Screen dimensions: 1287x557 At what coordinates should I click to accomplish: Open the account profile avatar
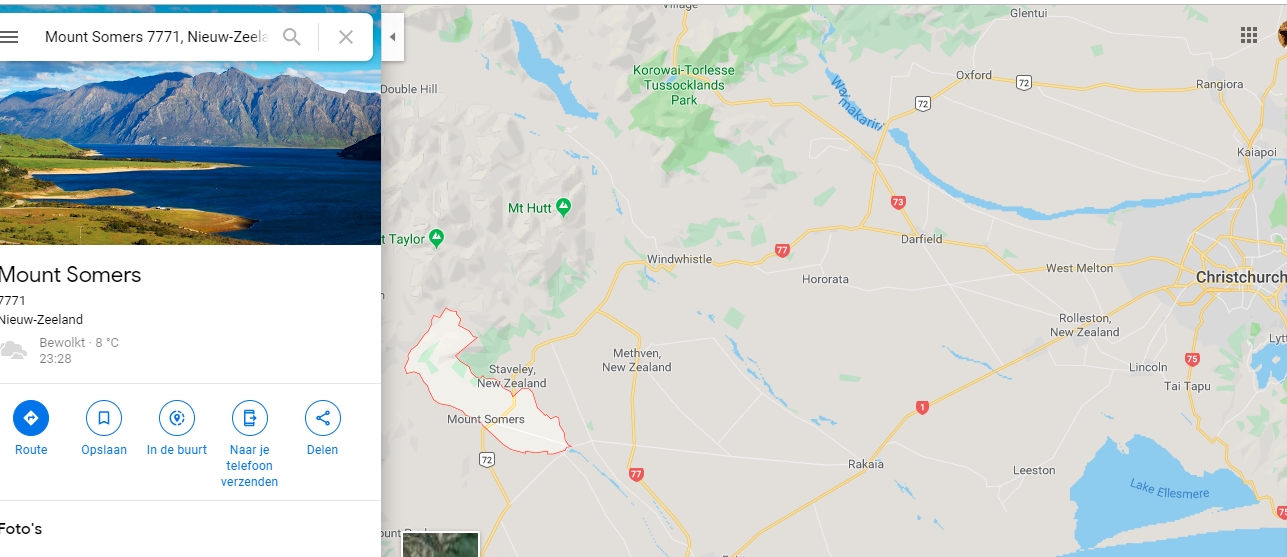(x=1282, y=35)
